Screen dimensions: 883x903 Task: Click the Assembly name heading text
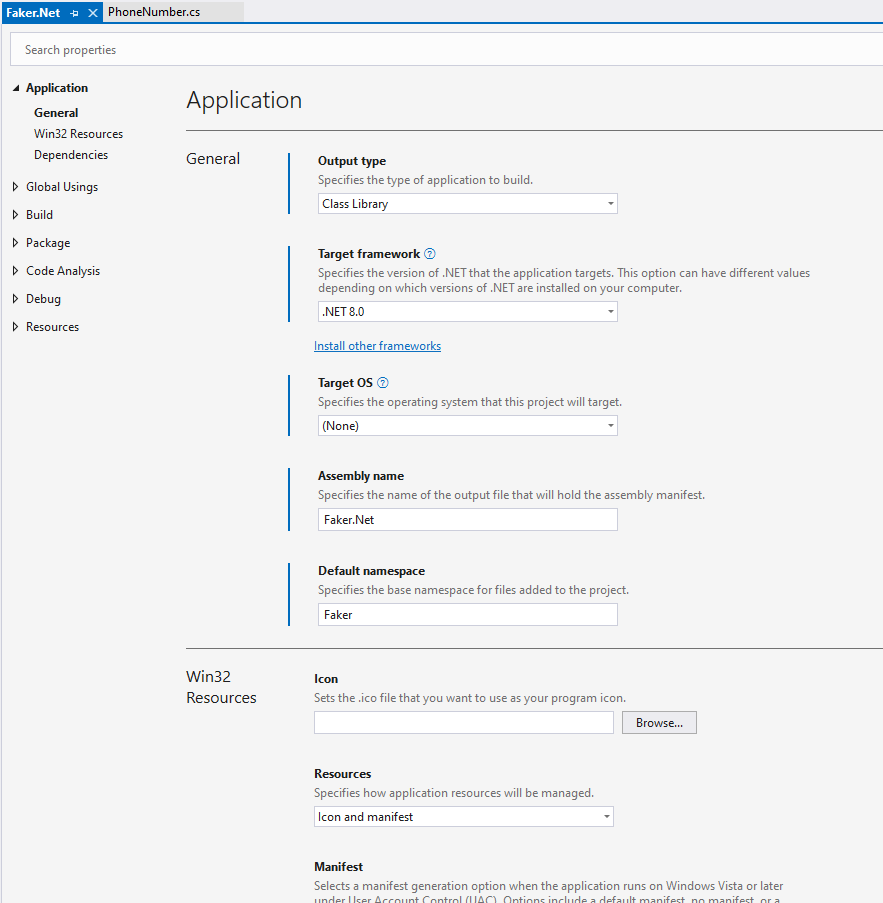click(x=361, y=476)
